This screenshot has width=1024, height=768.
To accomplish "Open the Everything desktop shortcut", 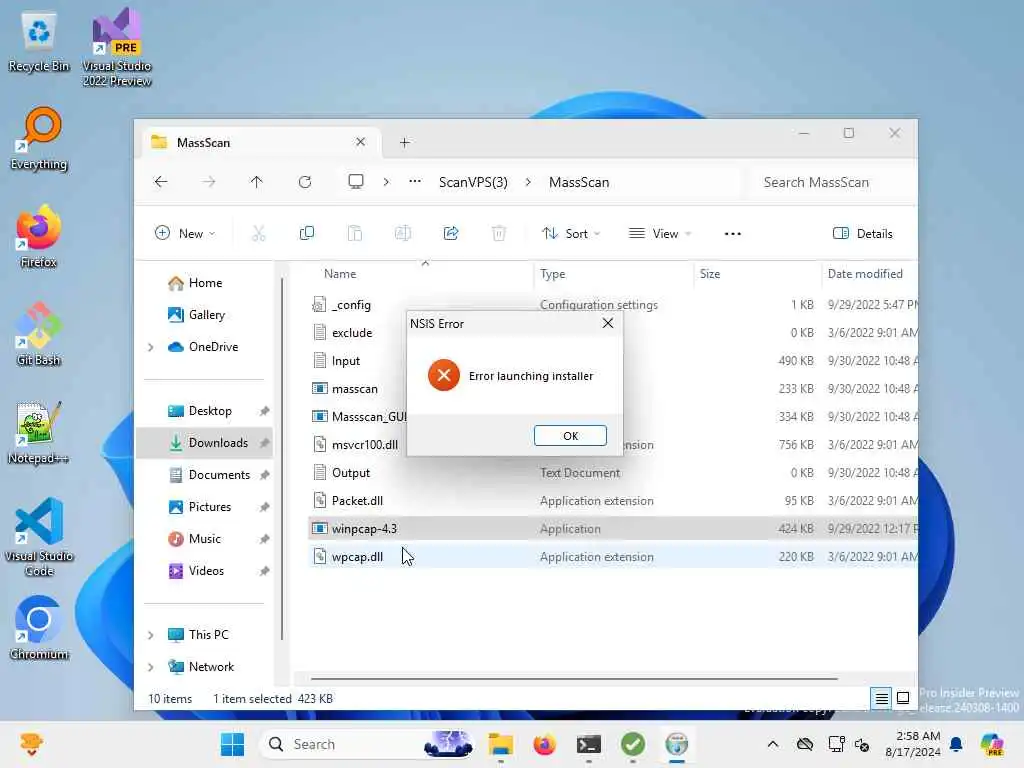I will [39, 139].
